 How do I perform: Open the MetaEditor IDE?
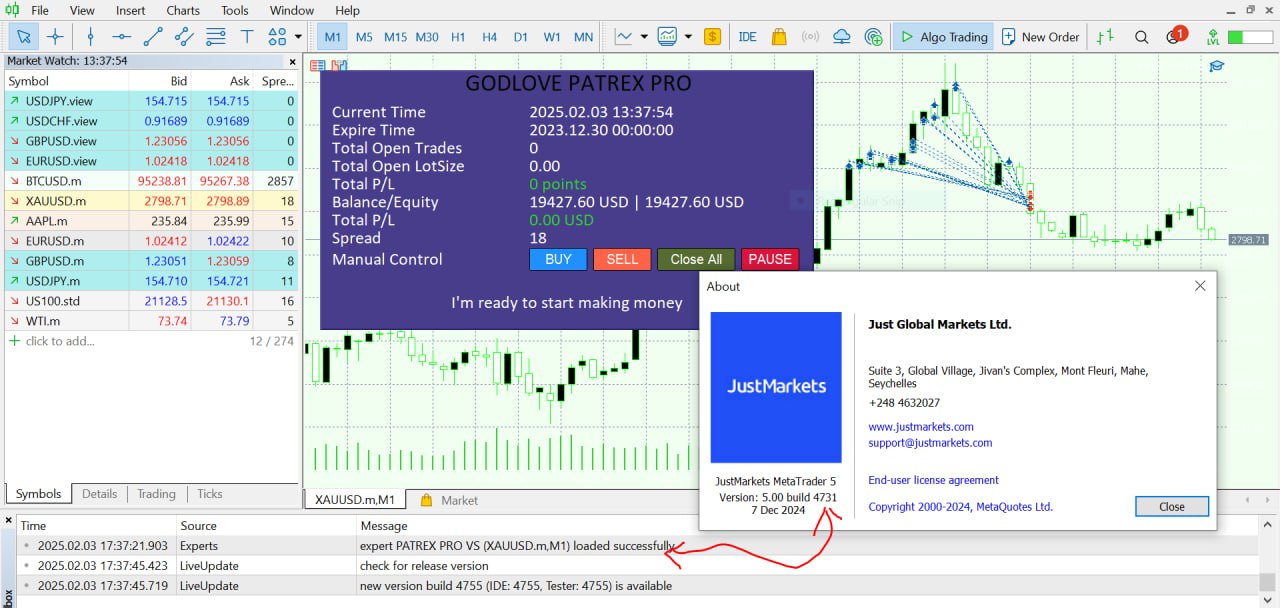pyautogui.click(x=747, y=37)
